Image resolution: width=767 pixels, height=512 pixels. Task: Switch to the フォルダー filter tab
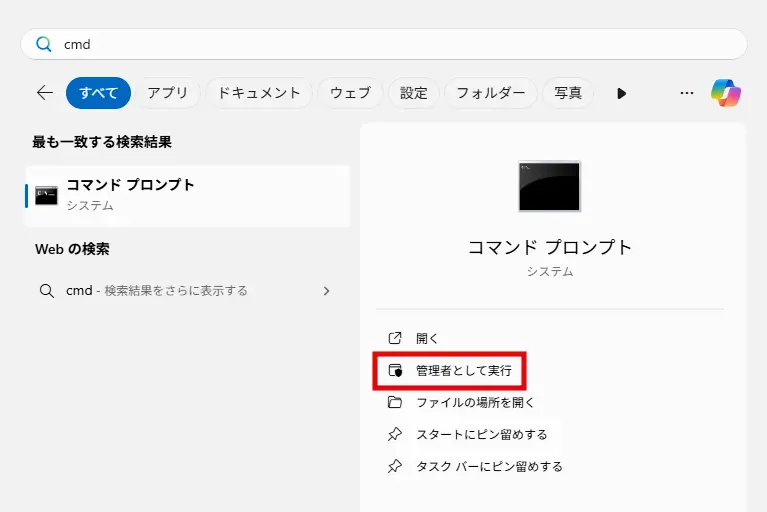(491, 93)
